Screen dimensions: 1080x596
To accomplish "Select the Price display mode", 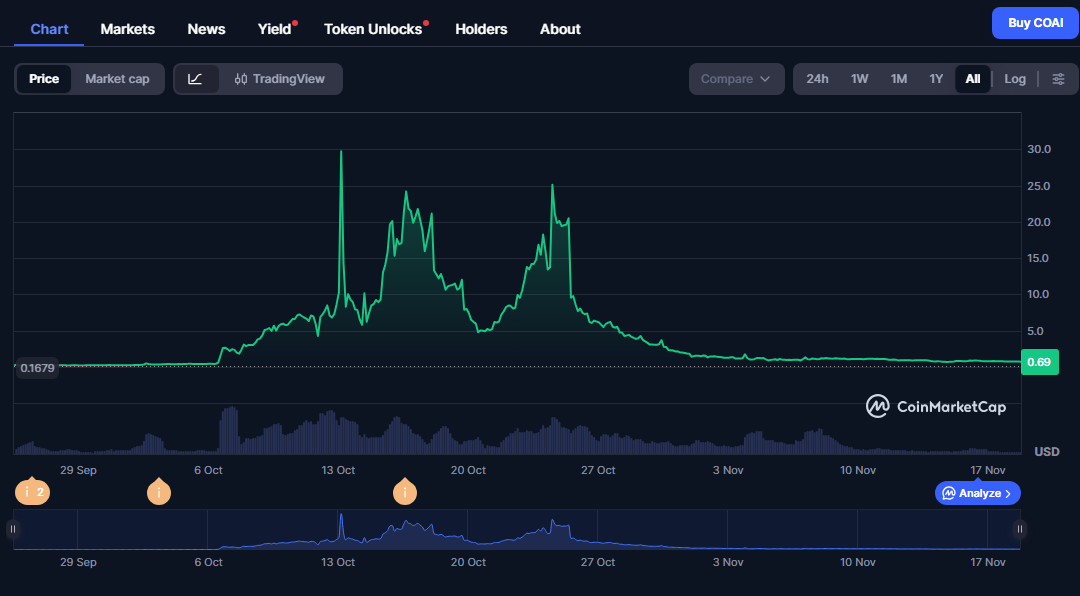I will (44, 78).
